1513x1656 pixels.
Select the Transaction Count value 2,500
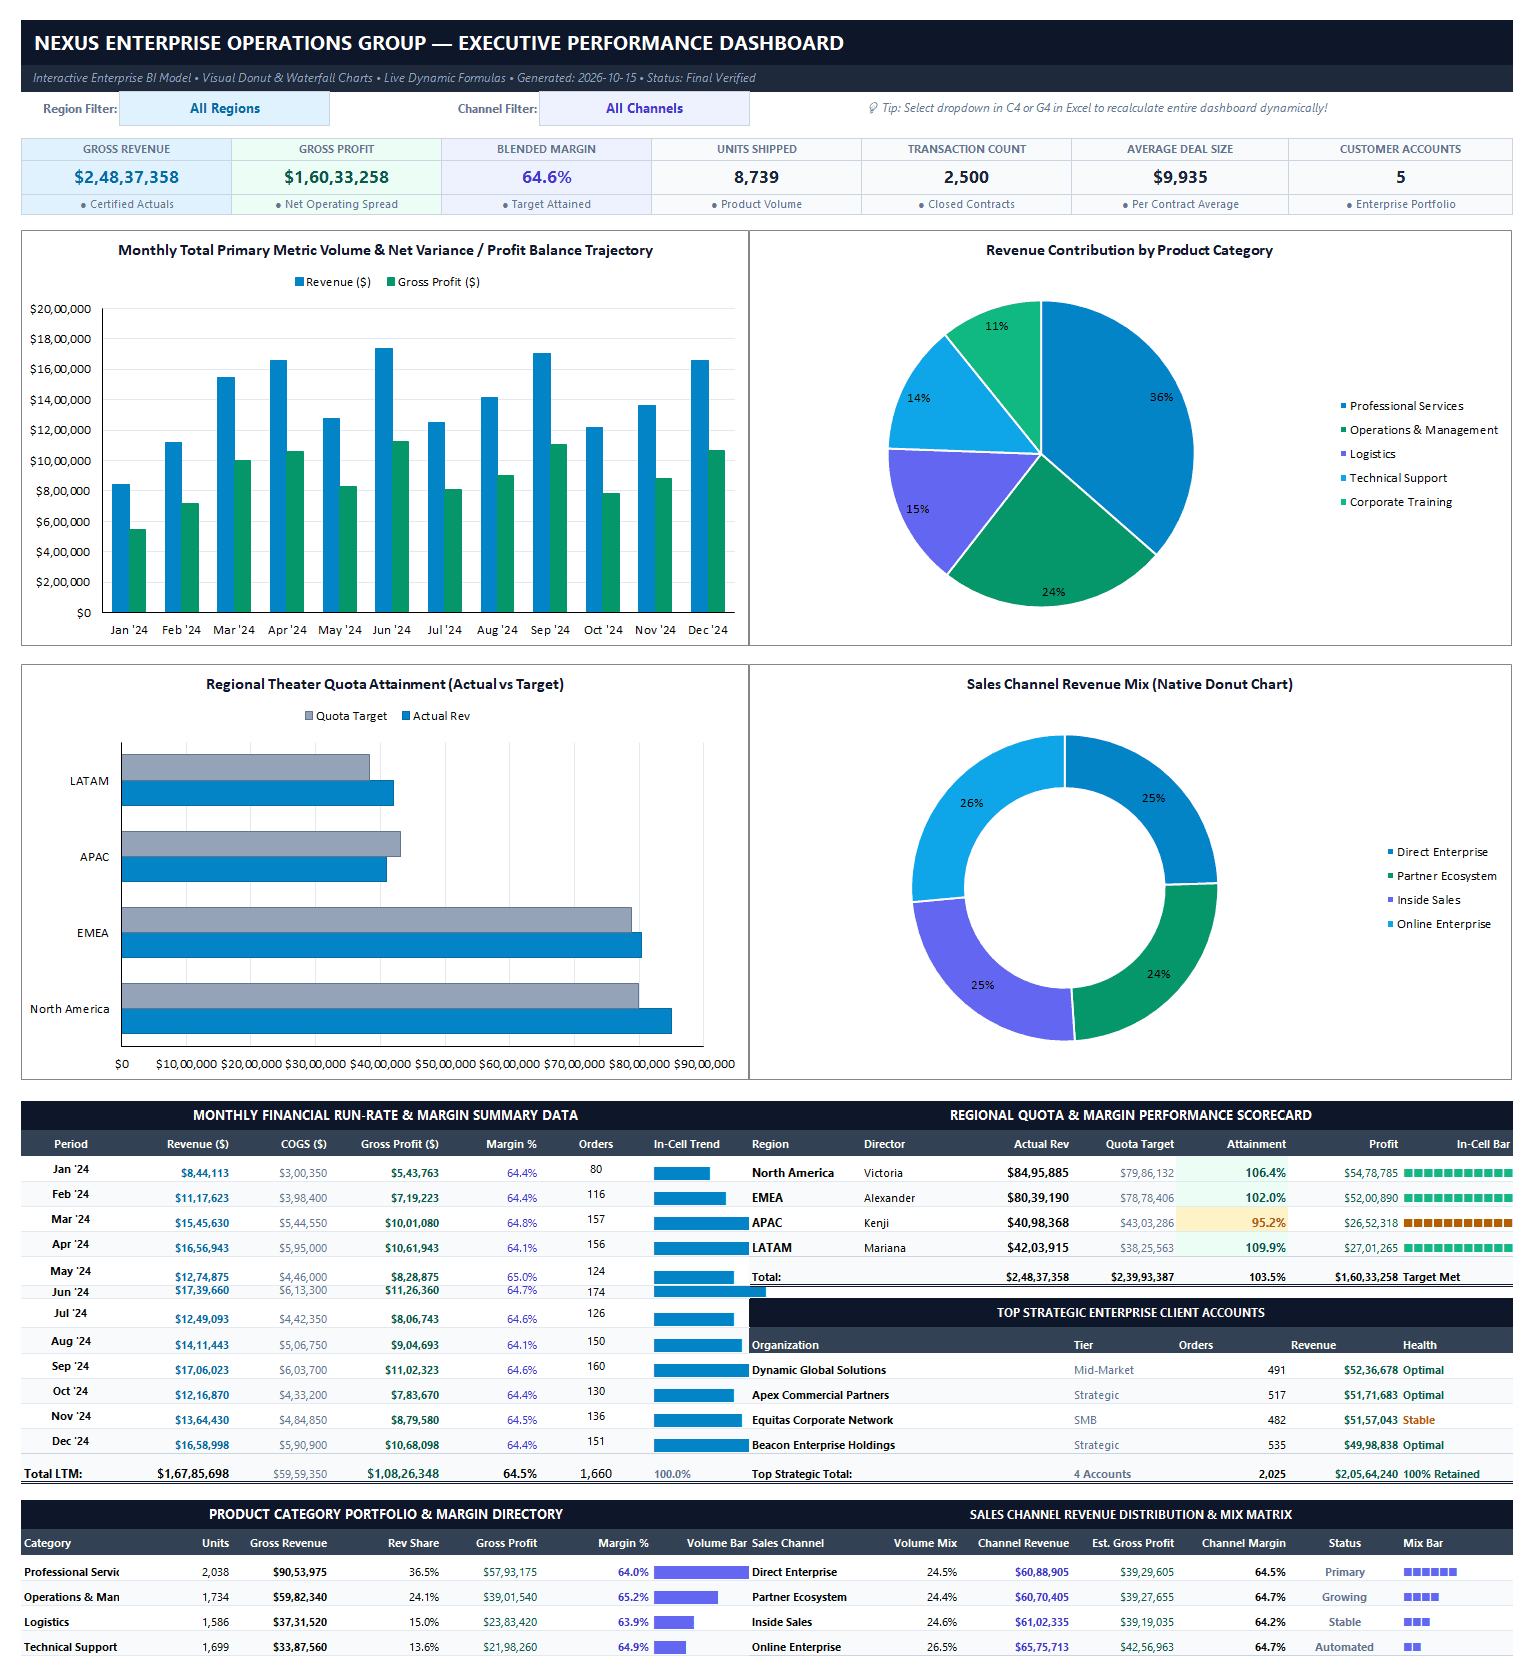pyautogui.click(x=966, y=177)
